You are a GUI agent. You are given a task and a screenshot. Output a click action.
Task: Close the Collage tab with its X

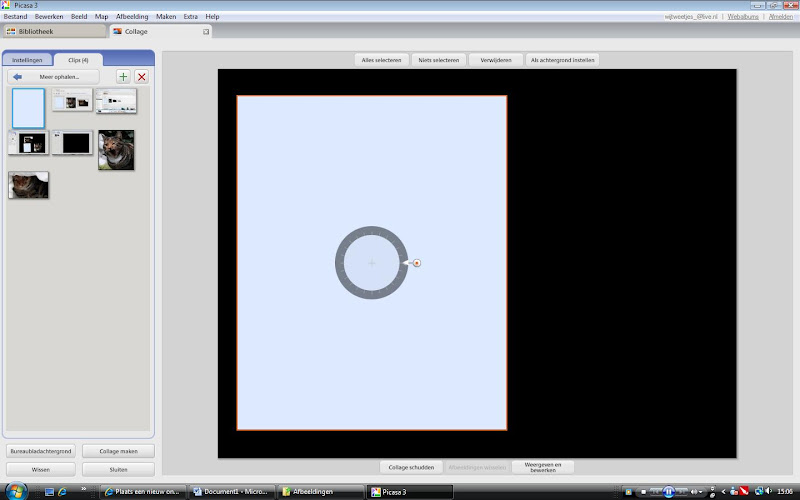click(206, 32)
